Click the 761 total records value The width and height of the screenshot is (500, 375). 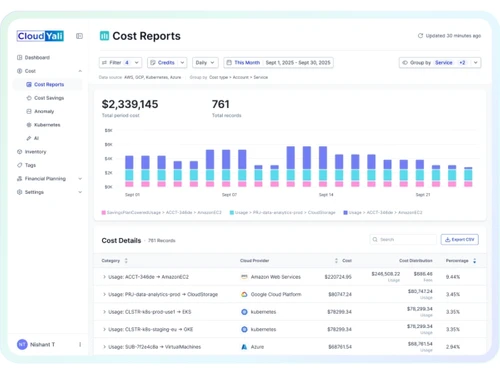point(221,104)
